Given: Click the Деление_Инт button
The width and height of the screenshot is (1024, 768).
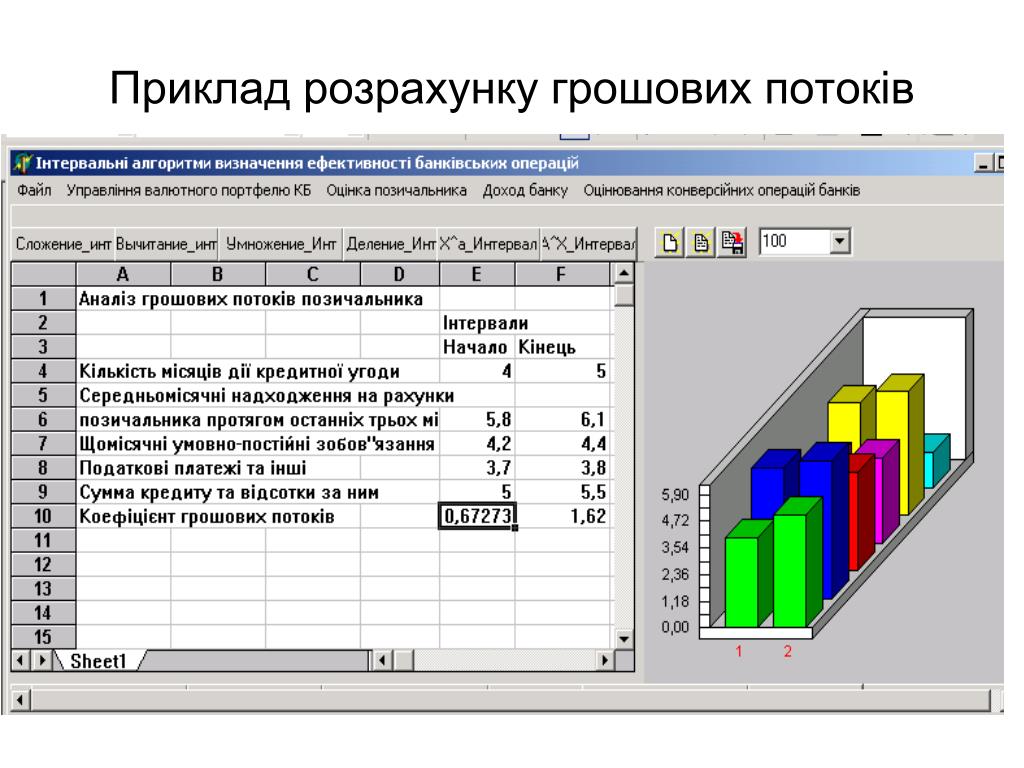Looking at the screenshot, I should pyautogui.click(x=391, y=244).
